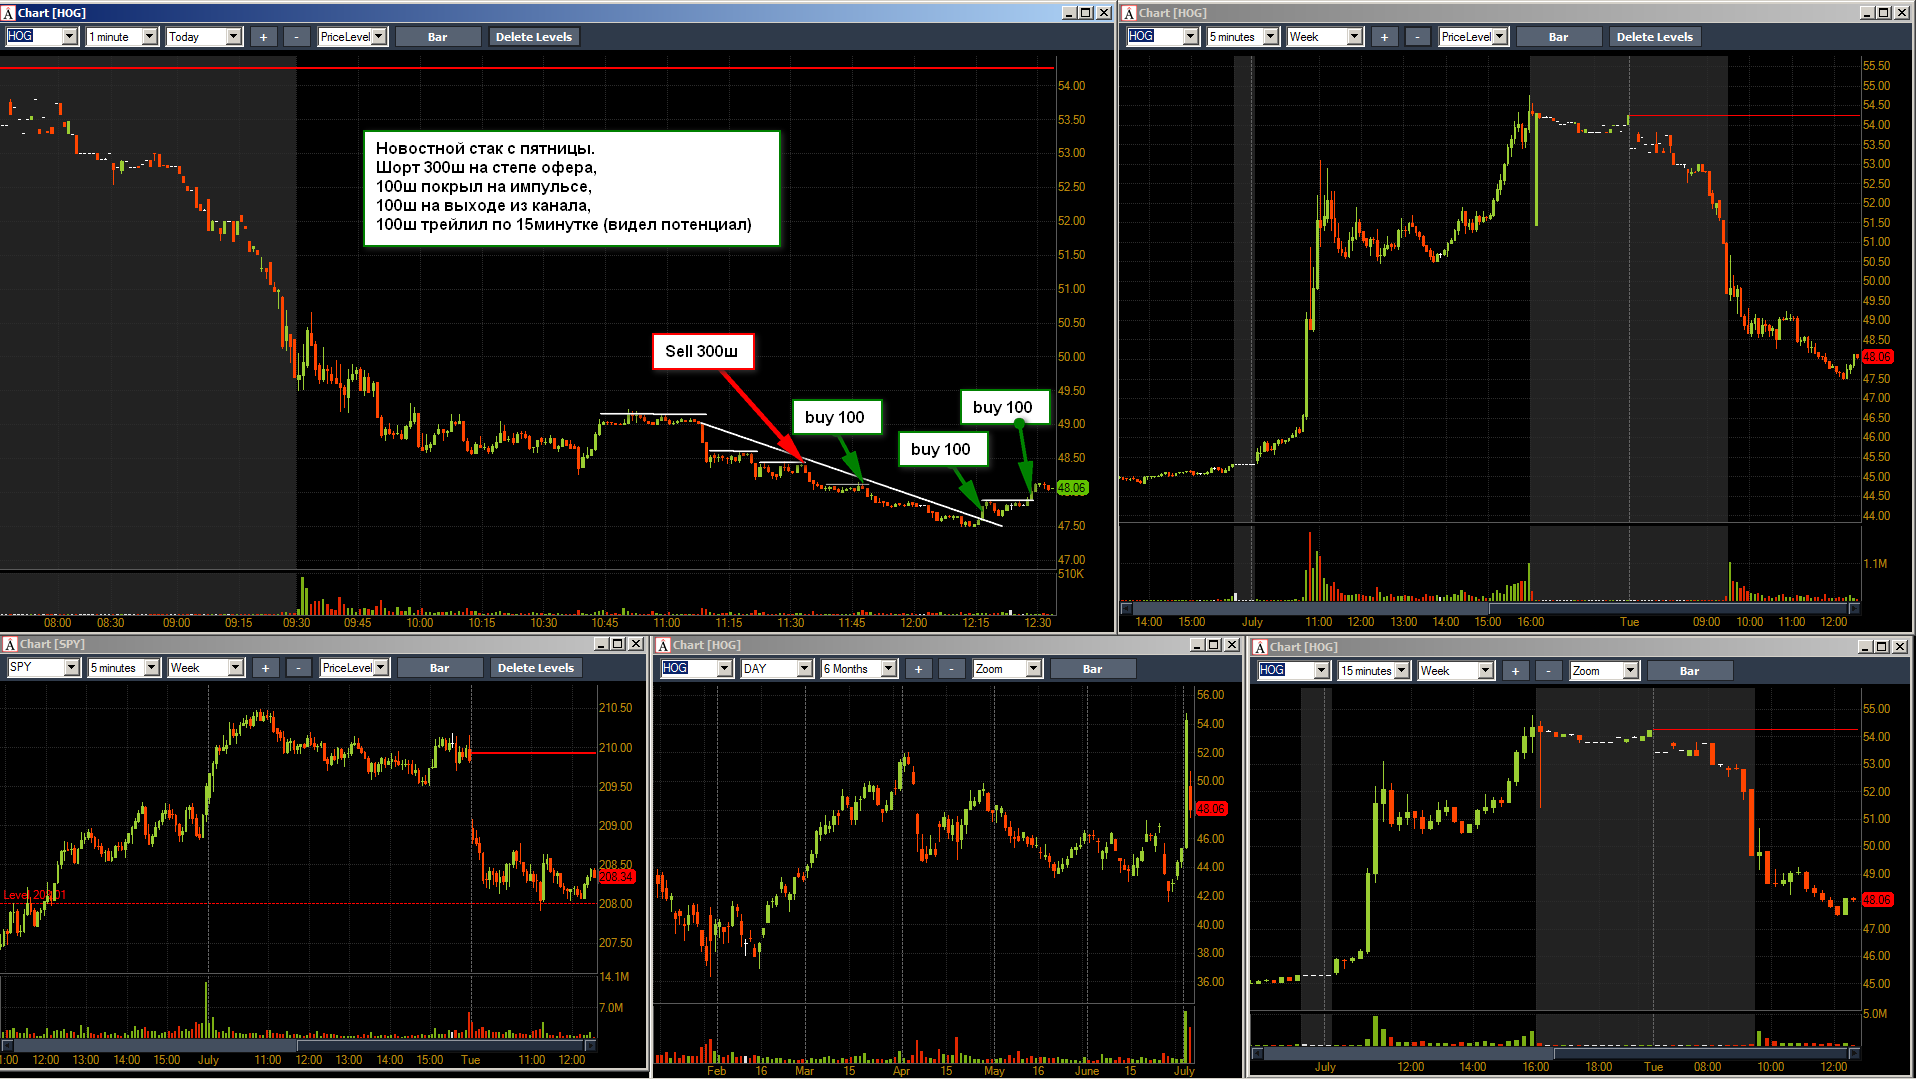Open the 6 Months range dropdown
This screenshot has width=1916, height=1080.
click(x=889, y=669)
